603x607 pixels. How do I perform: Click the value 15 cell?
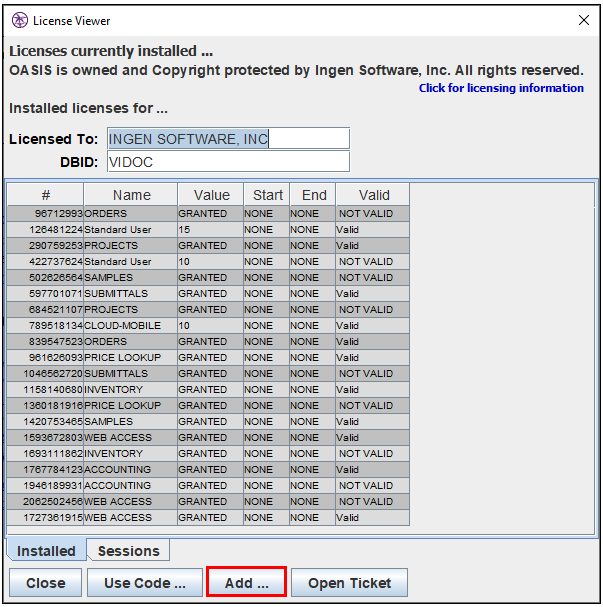210,230
